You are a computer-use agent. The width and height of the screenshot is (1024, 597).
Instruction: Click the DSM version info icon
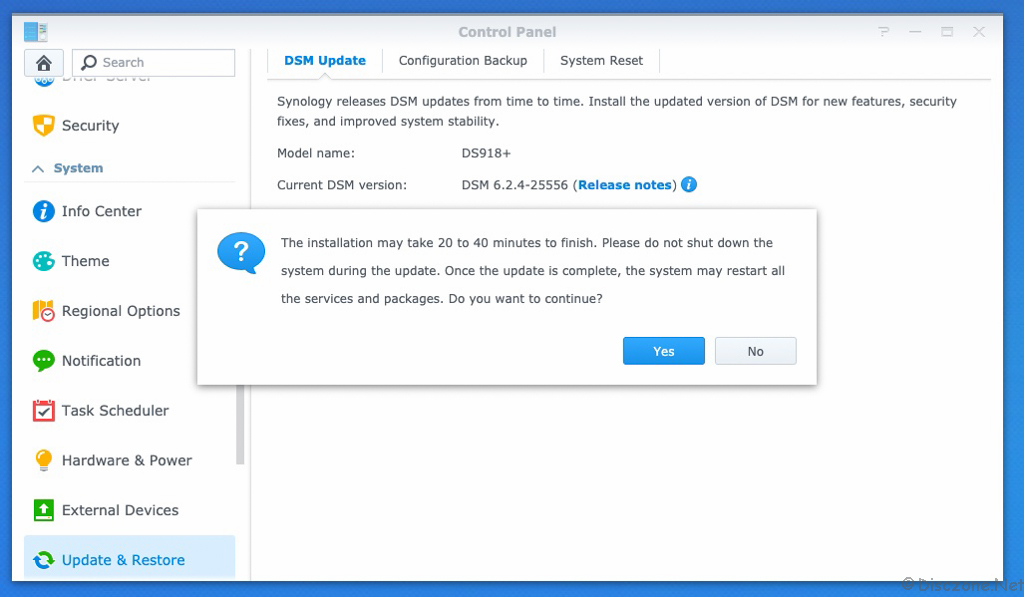point(689,185)
